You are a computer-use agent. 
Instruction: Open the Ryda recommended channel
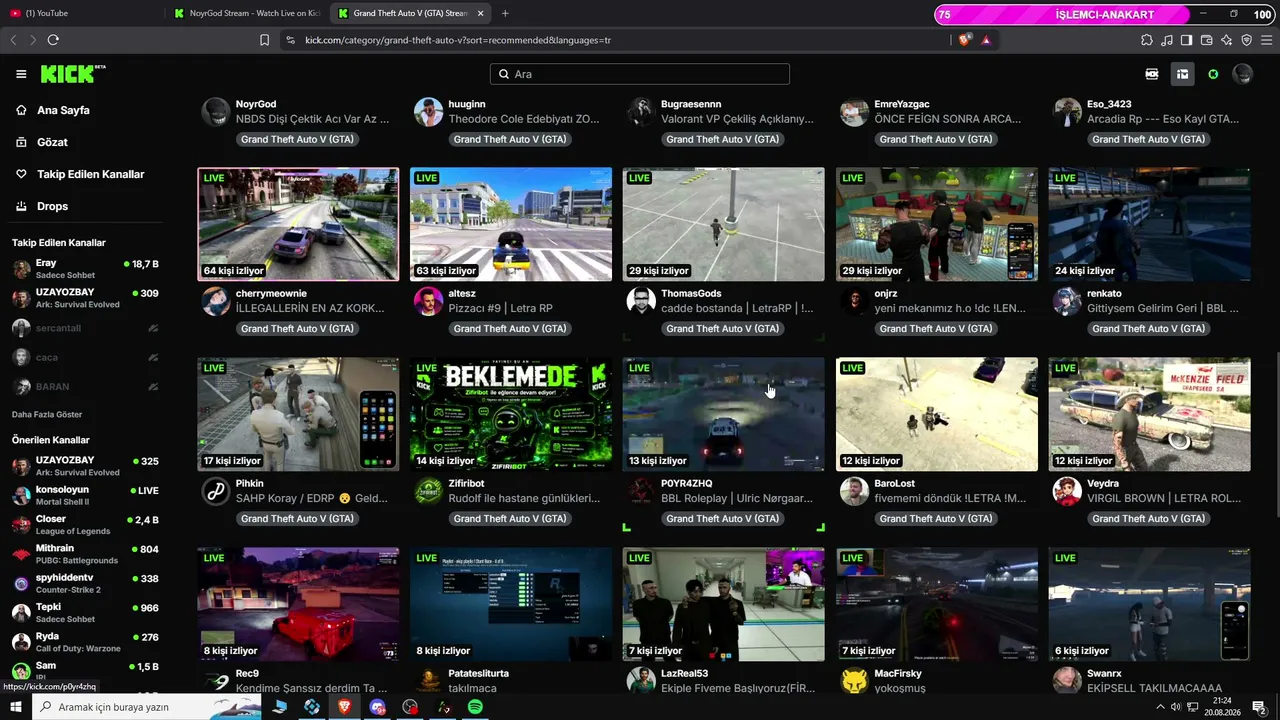point(85,642)
